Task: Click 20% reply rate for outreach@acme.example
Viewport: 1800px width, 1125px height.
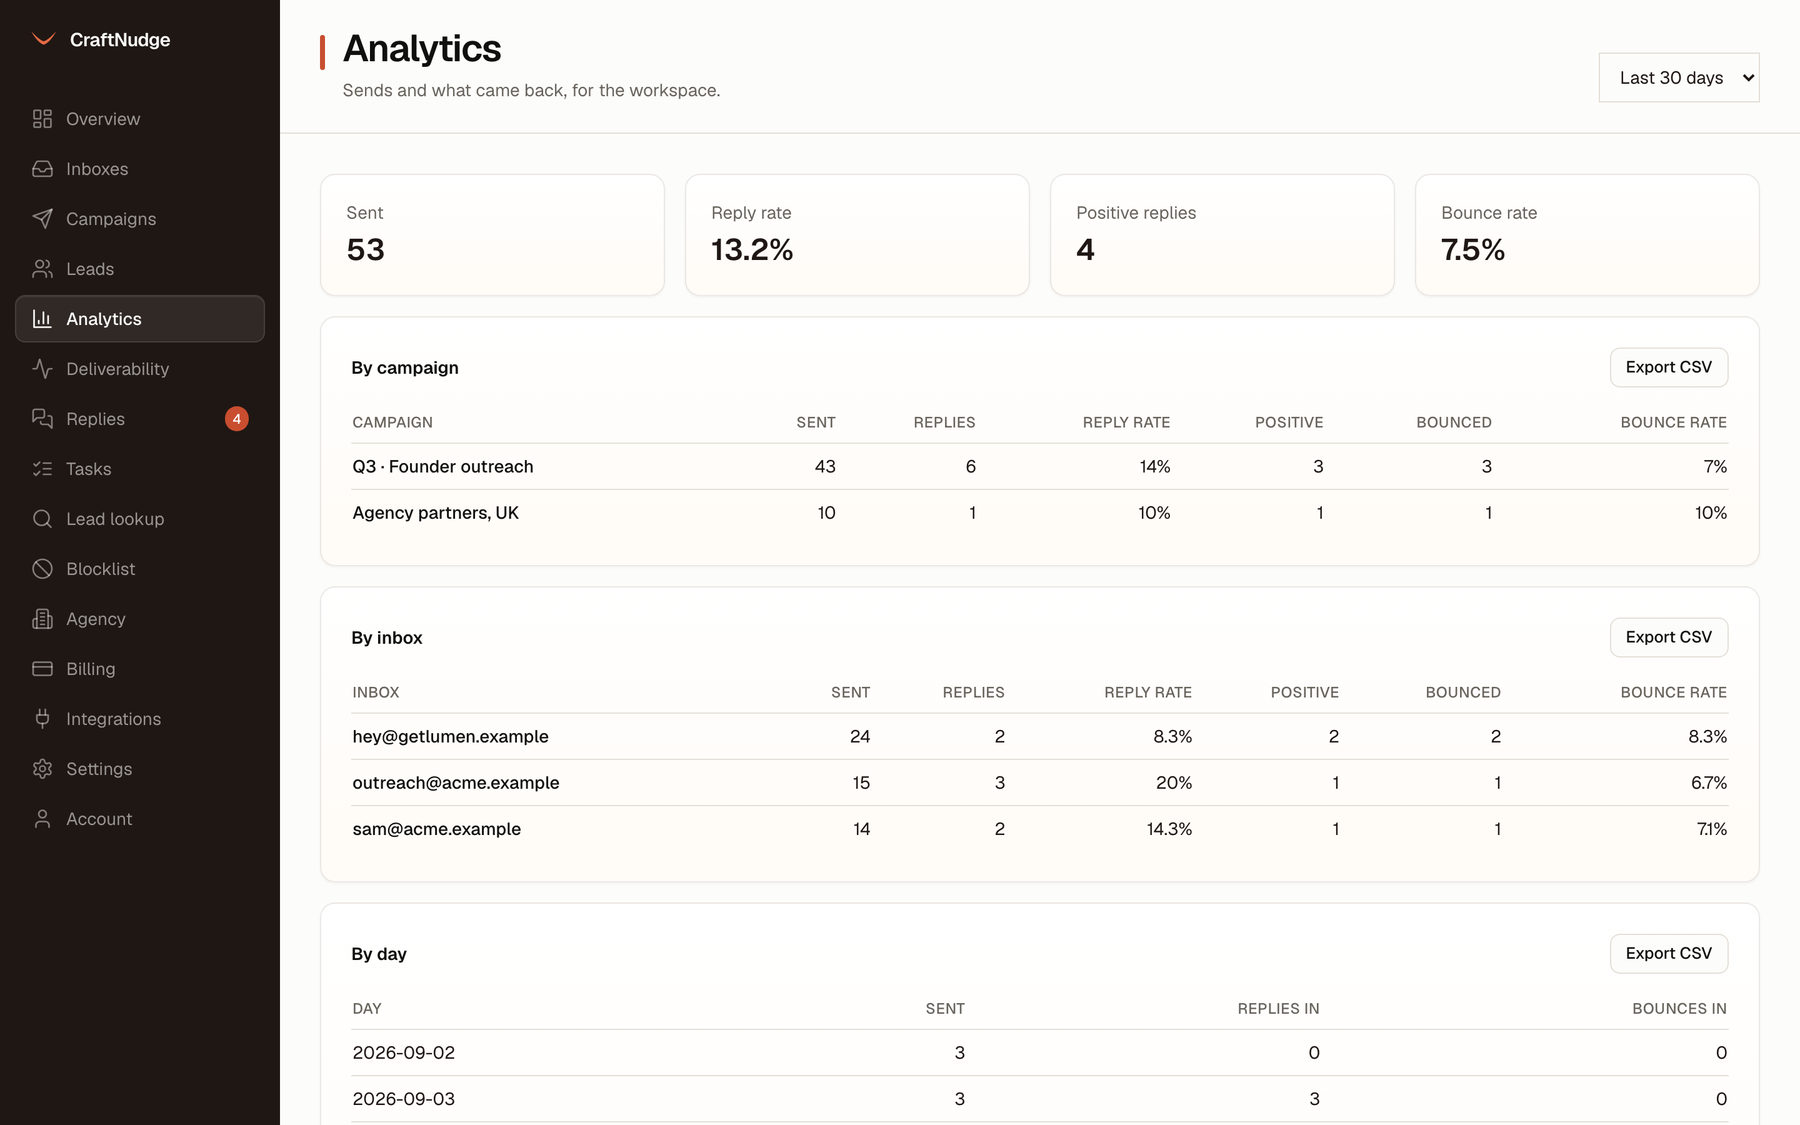Action: tap(1174, 783)
